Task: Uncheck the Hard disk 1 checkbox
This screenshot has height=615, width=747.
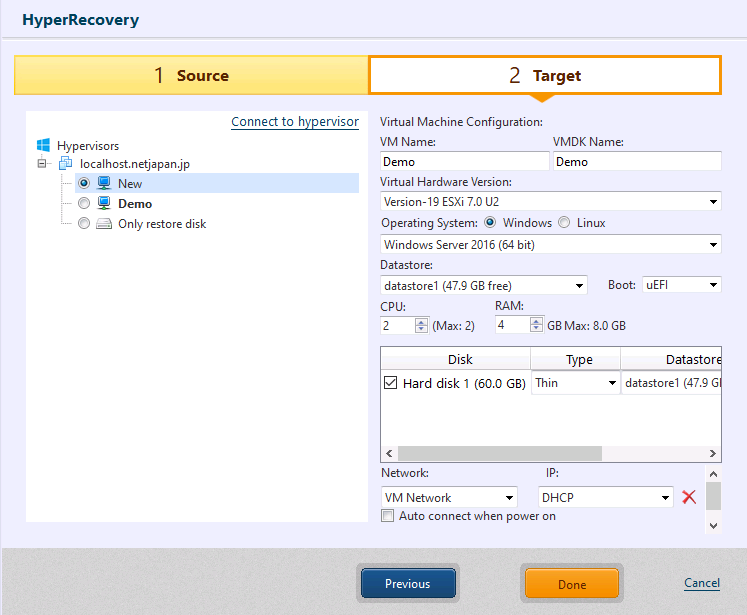Action: coord(390,383)
